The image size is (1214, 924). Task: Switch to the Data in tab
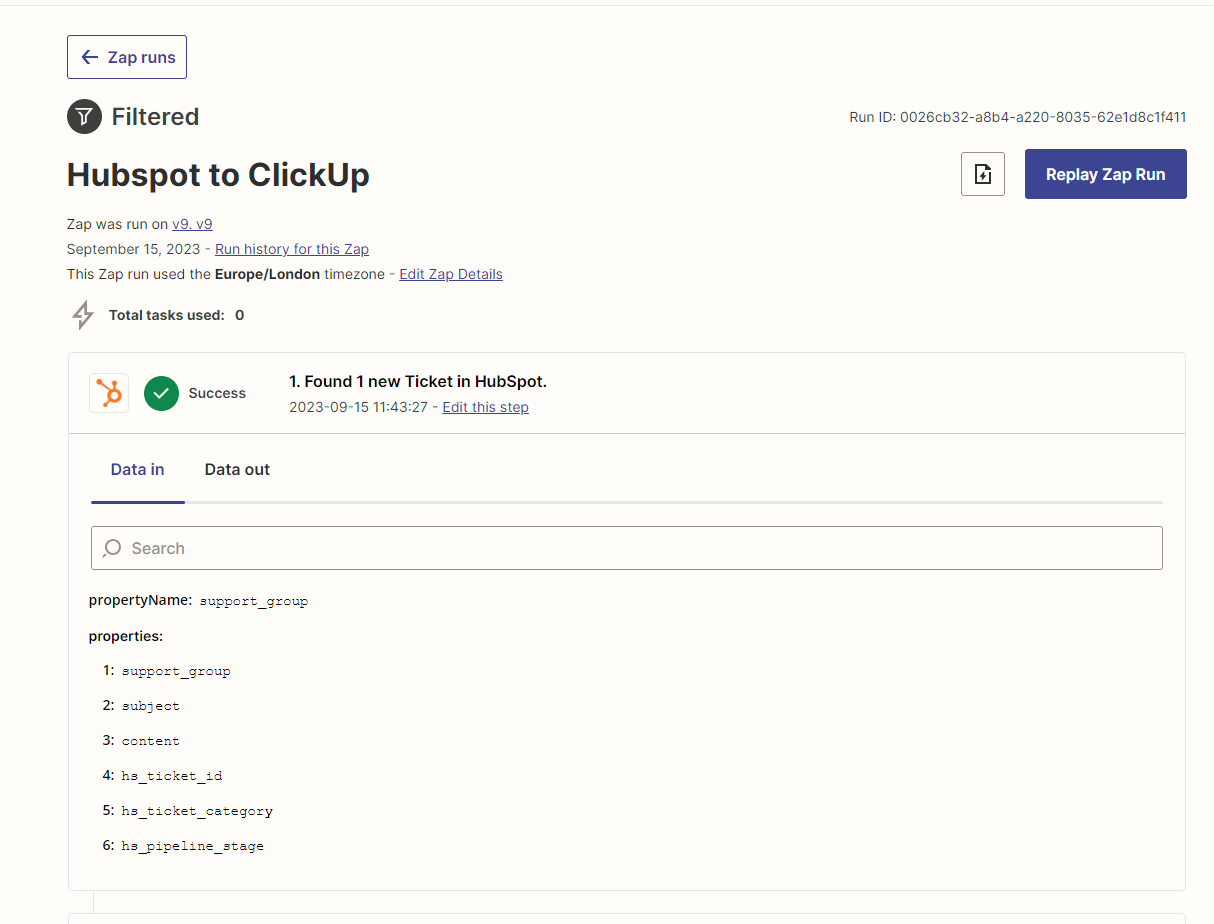[x=137, y=469]
